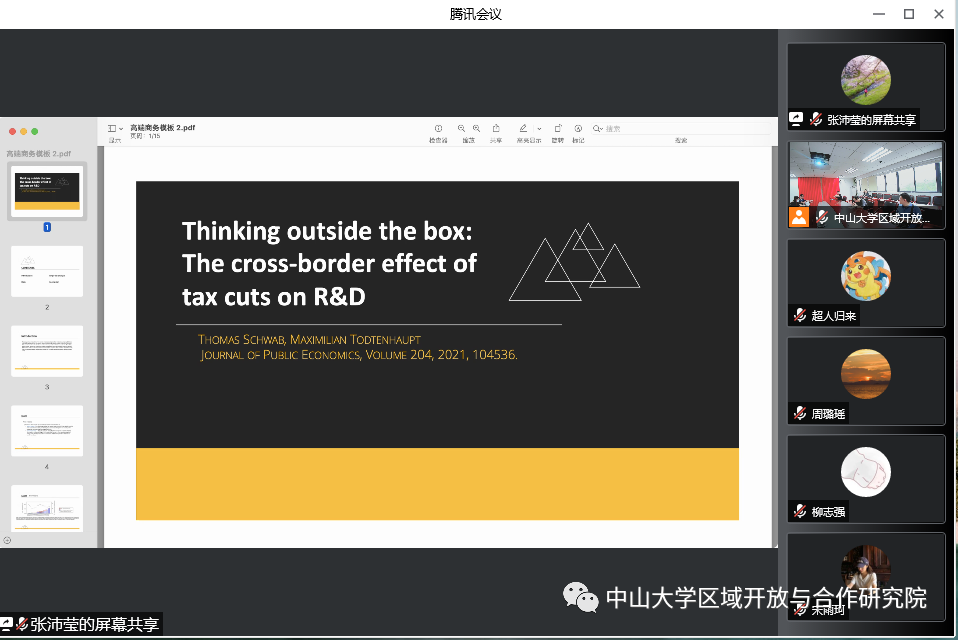The height and width of the screenshot is (640, 958).
Task: Click the add page icon below thumbnails
Action: [x=7, y=540]
